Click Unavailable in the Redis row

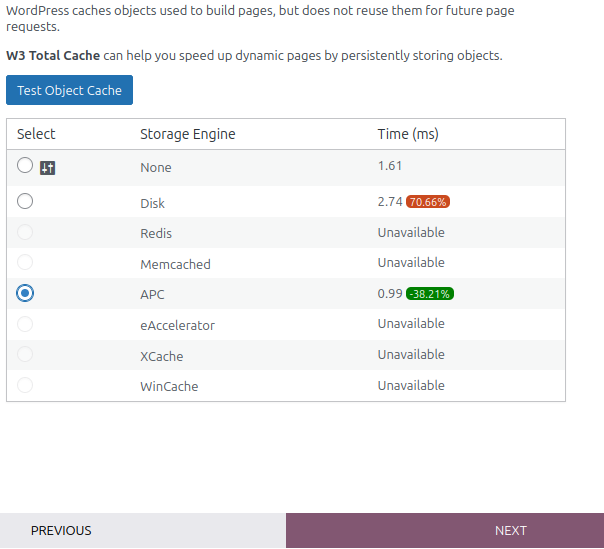(411, 232)
